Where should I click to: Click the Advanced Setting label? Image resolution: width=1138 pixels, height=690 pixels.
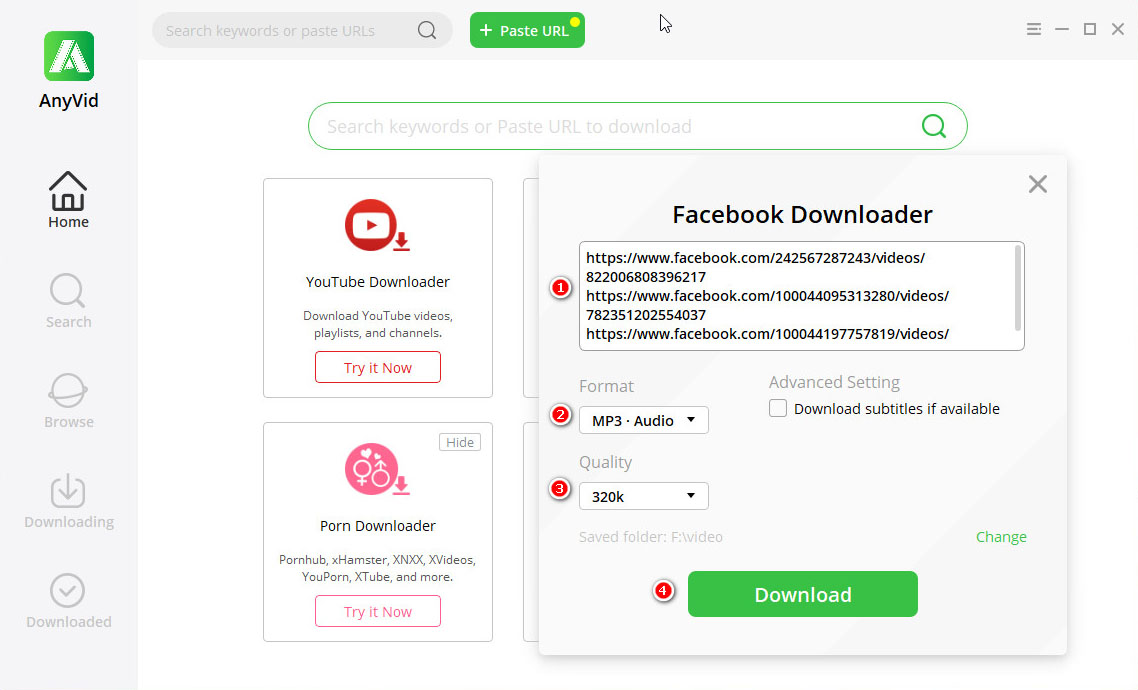click(834, 382)
